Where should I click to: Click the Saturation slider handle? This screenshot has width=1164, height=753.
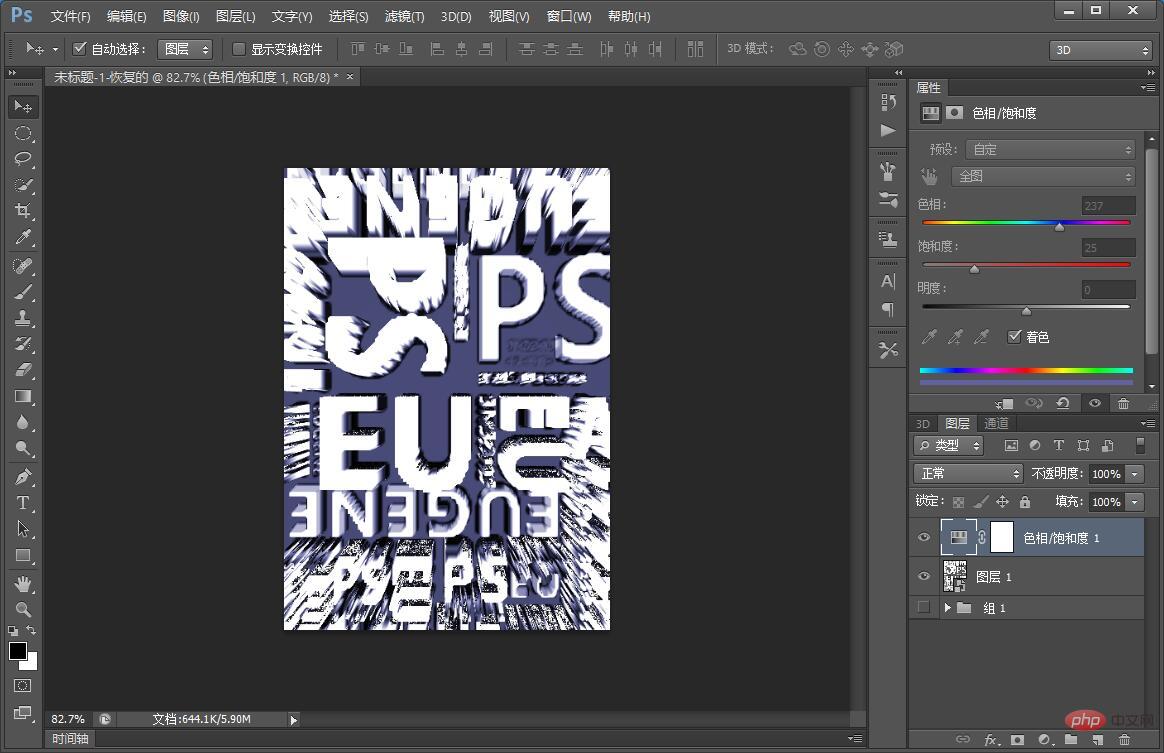pyautogui.click(x=974, y=269)
